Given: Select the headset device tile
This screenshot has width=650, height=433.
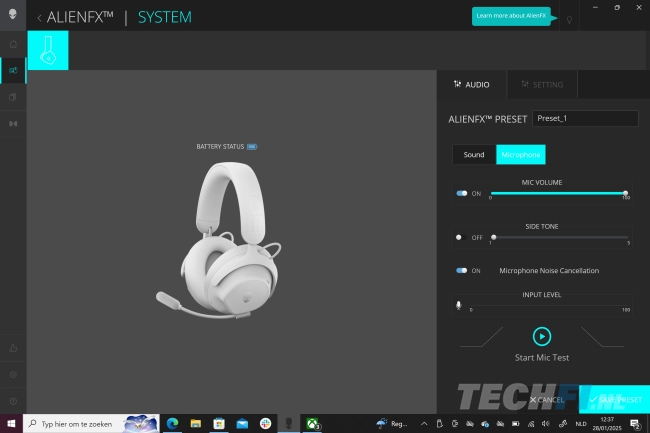Looking at the screenshot, I should (48, 51).
